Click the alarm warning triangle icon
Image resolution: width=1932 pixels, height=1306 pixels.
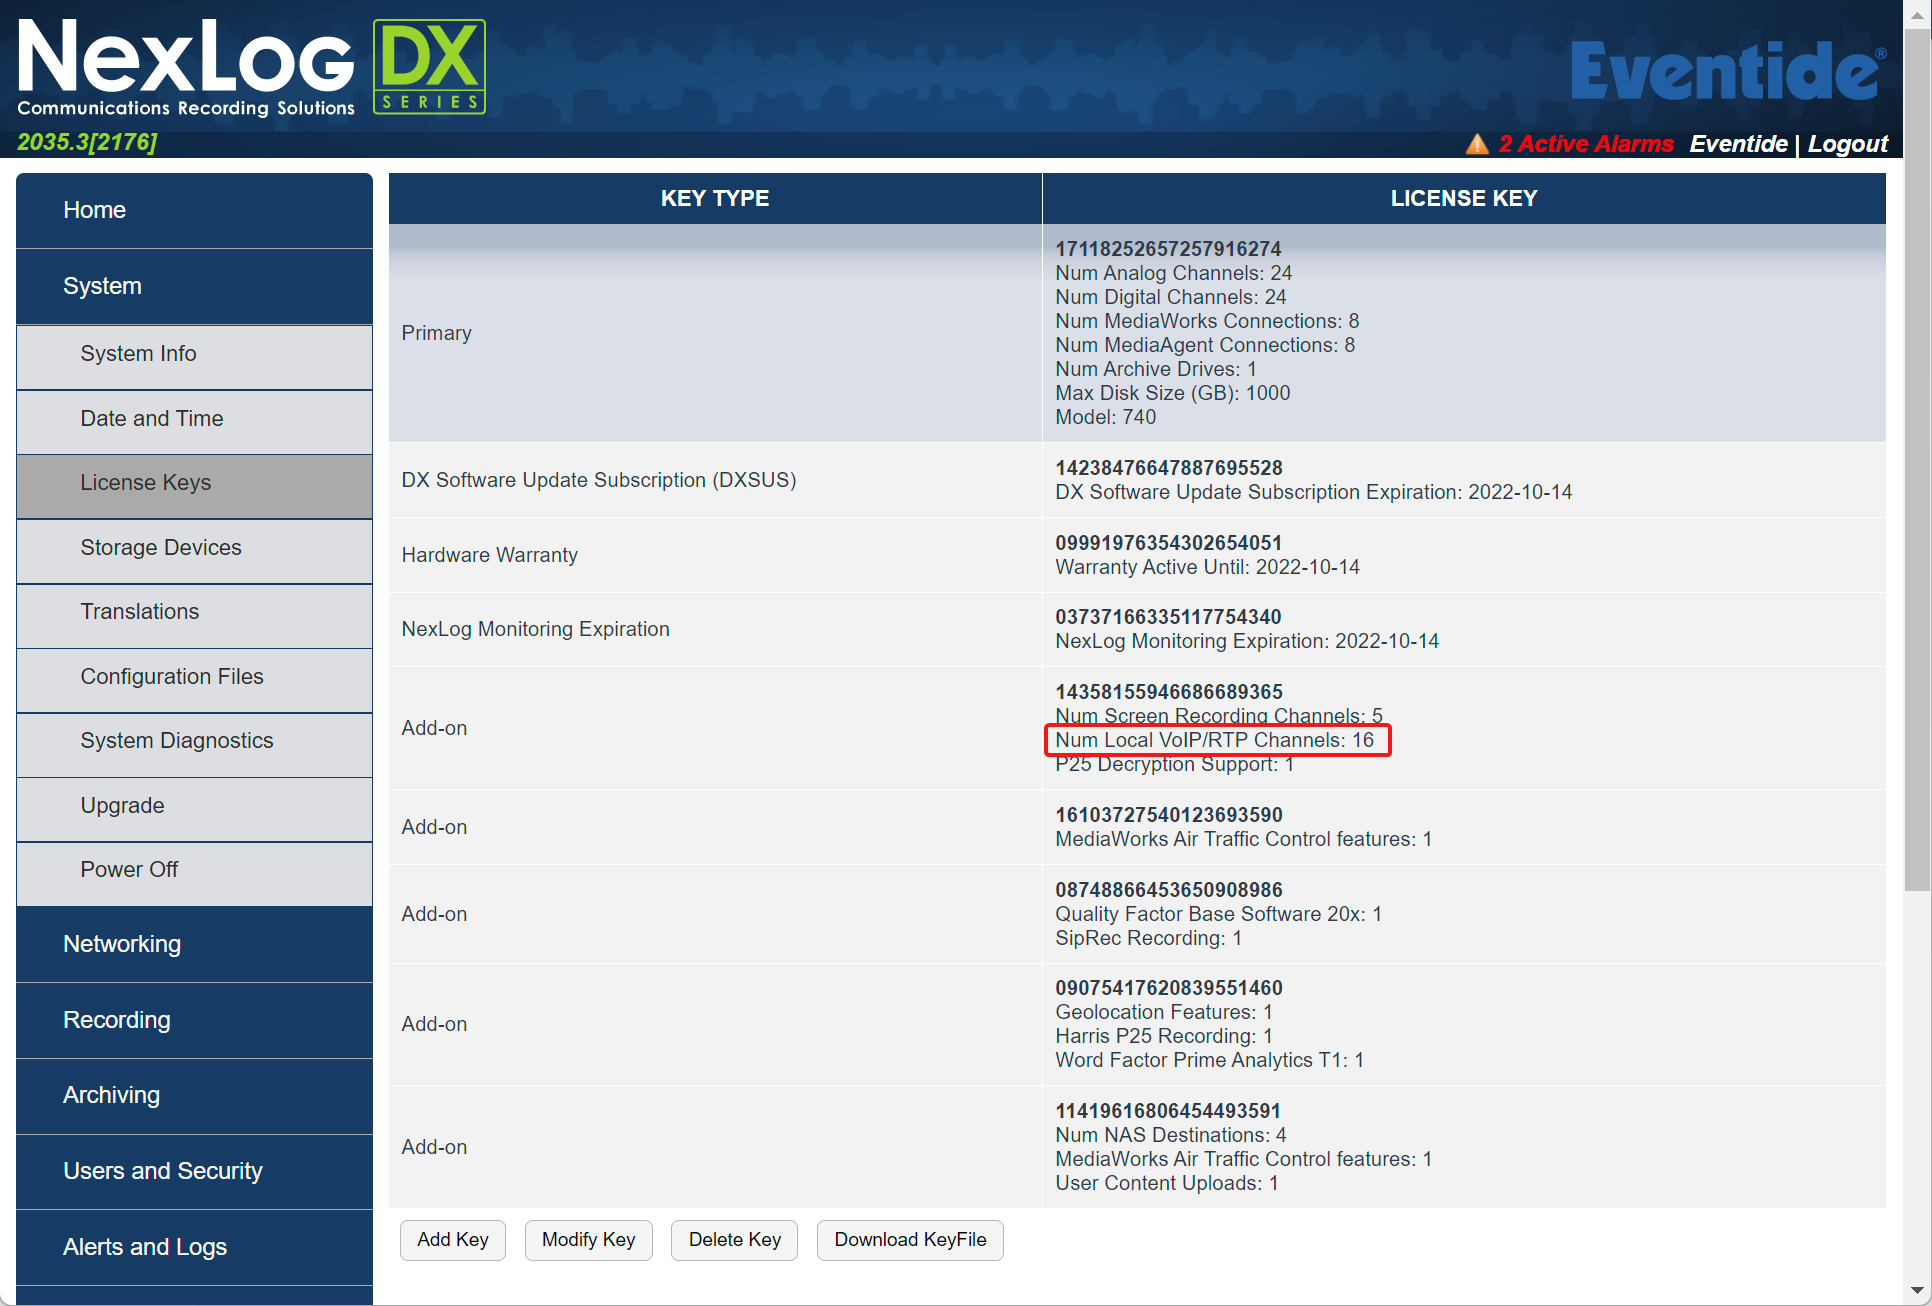tap(1477, 143)
